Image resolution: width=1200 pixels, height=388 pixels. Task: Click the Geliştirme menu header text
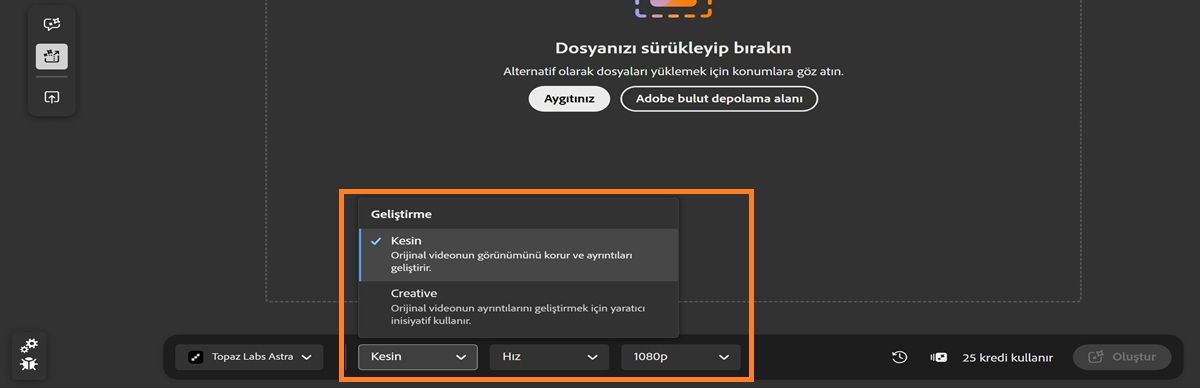401,214
